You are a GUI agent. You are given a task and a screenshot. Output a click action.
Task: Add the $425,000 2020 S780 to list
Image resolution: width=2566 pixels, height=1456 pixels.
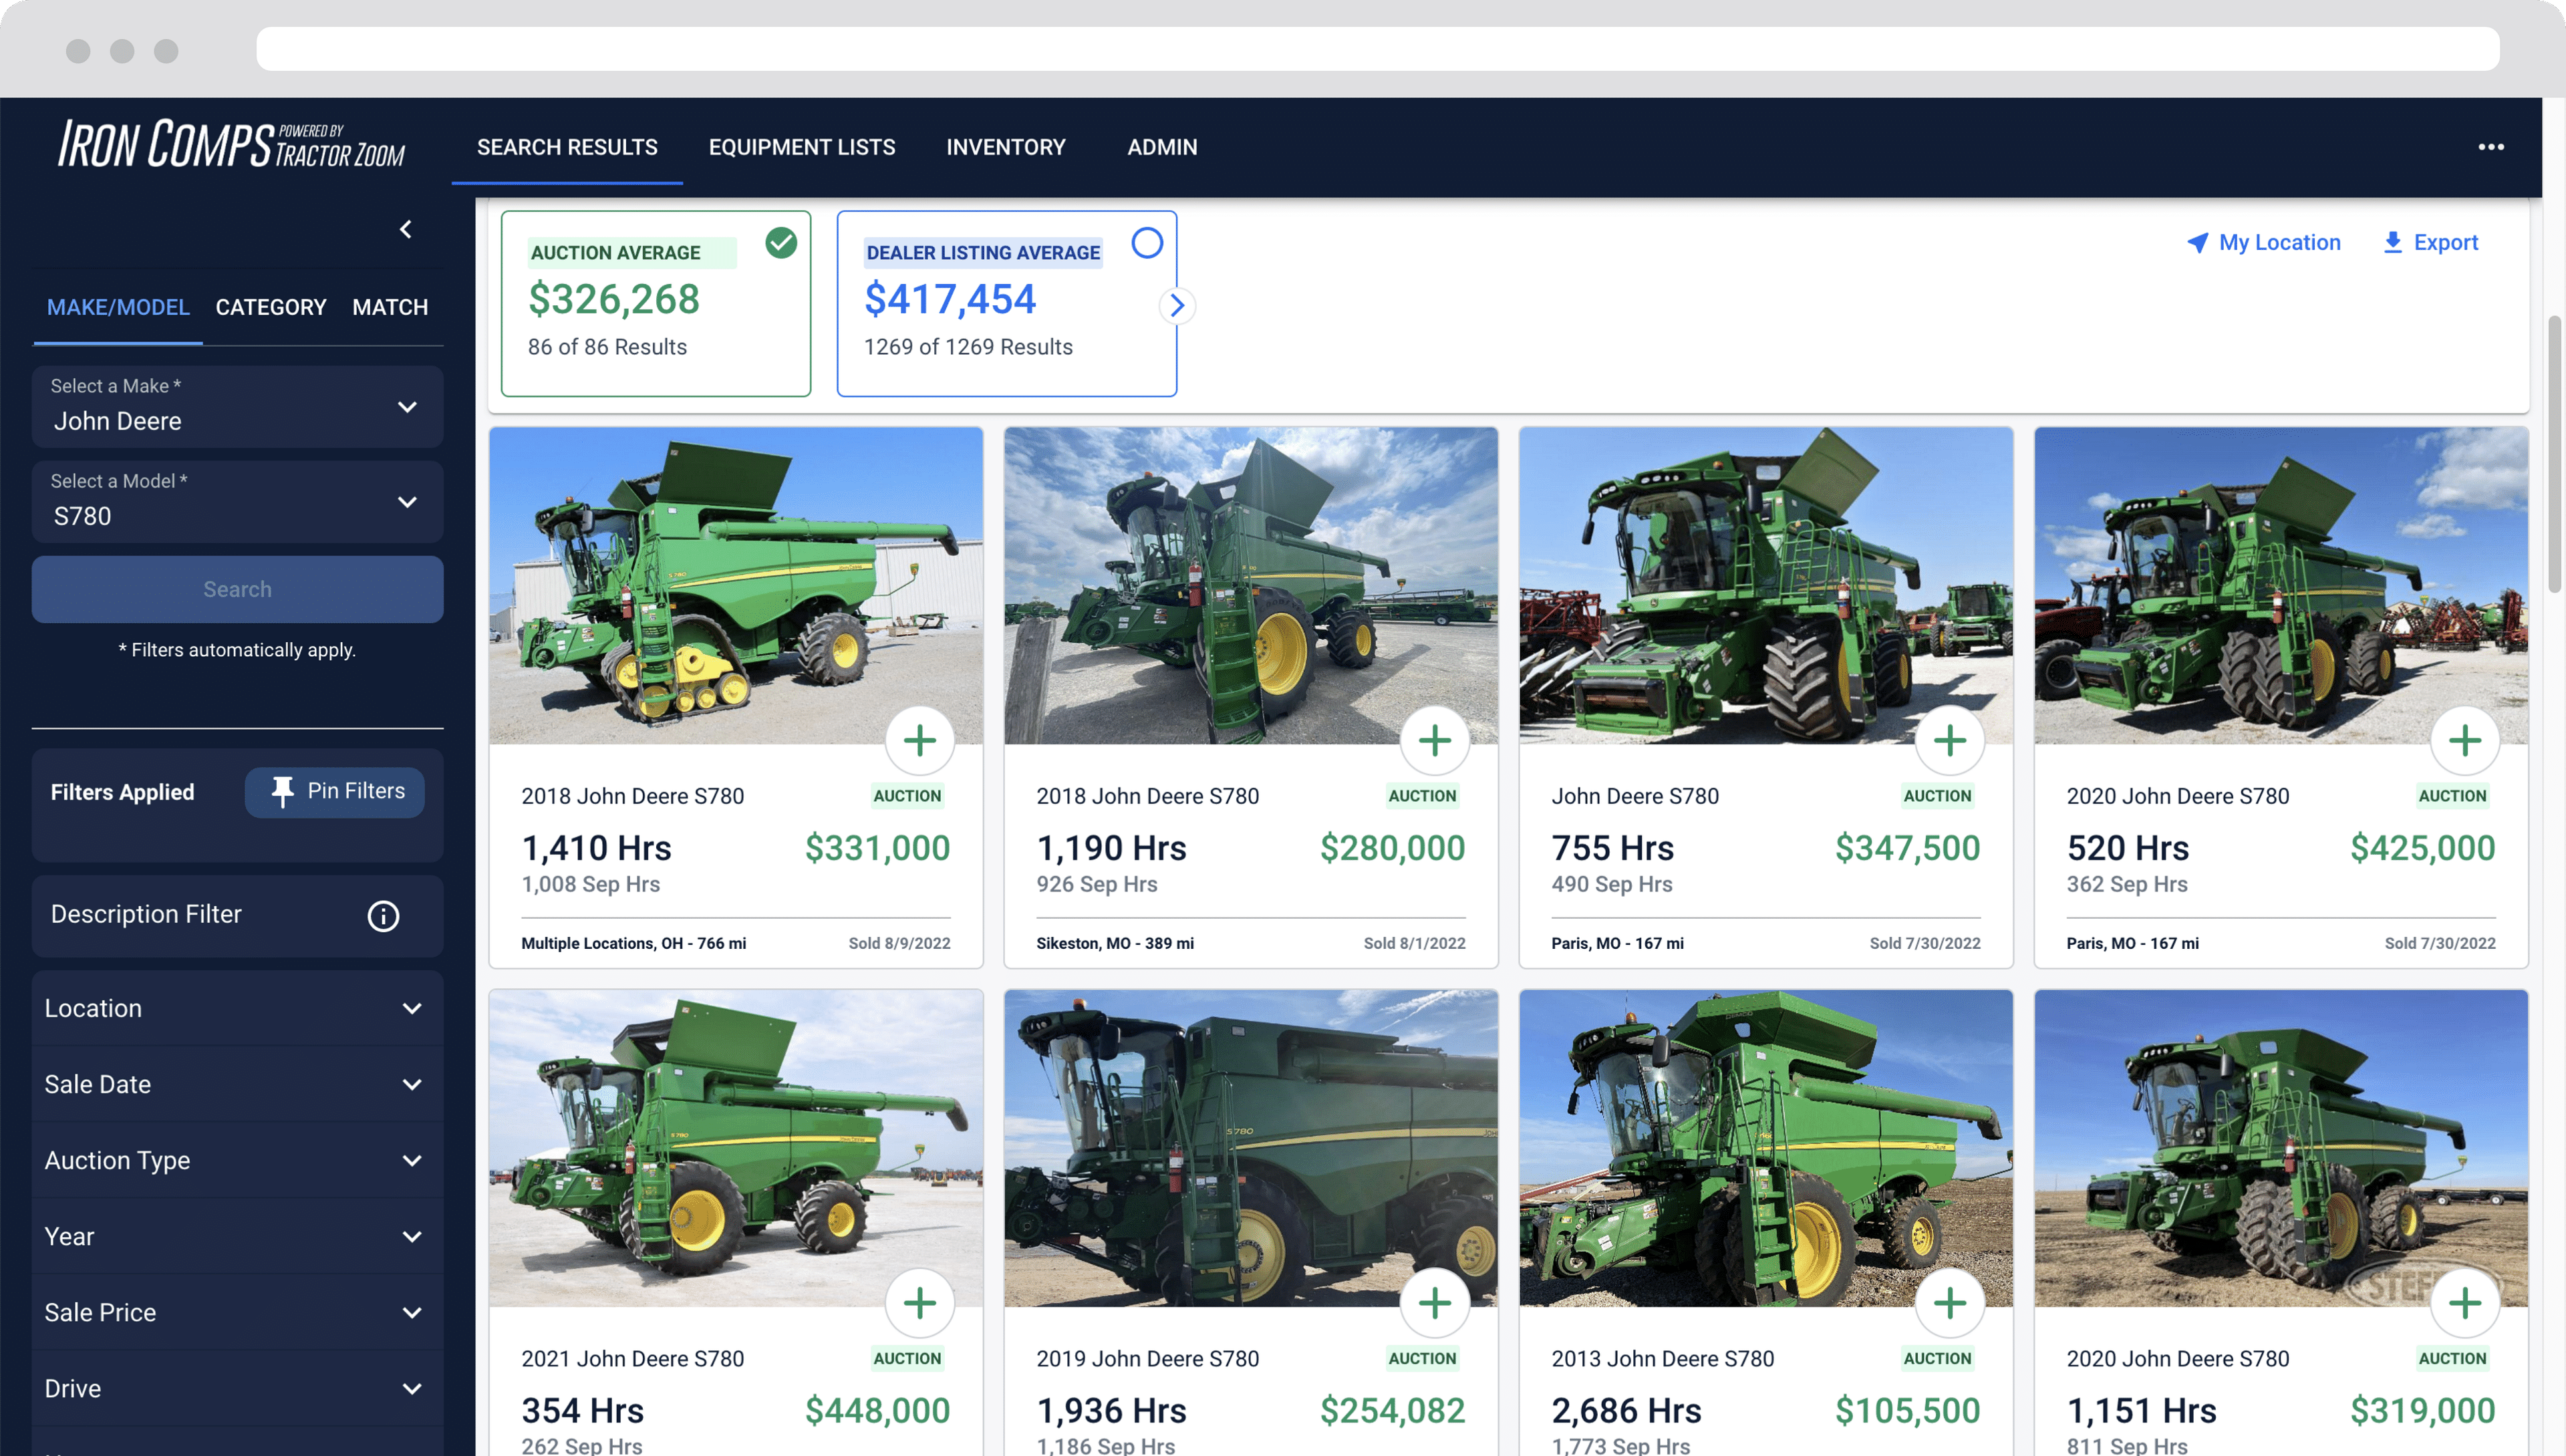[2464, 741]
